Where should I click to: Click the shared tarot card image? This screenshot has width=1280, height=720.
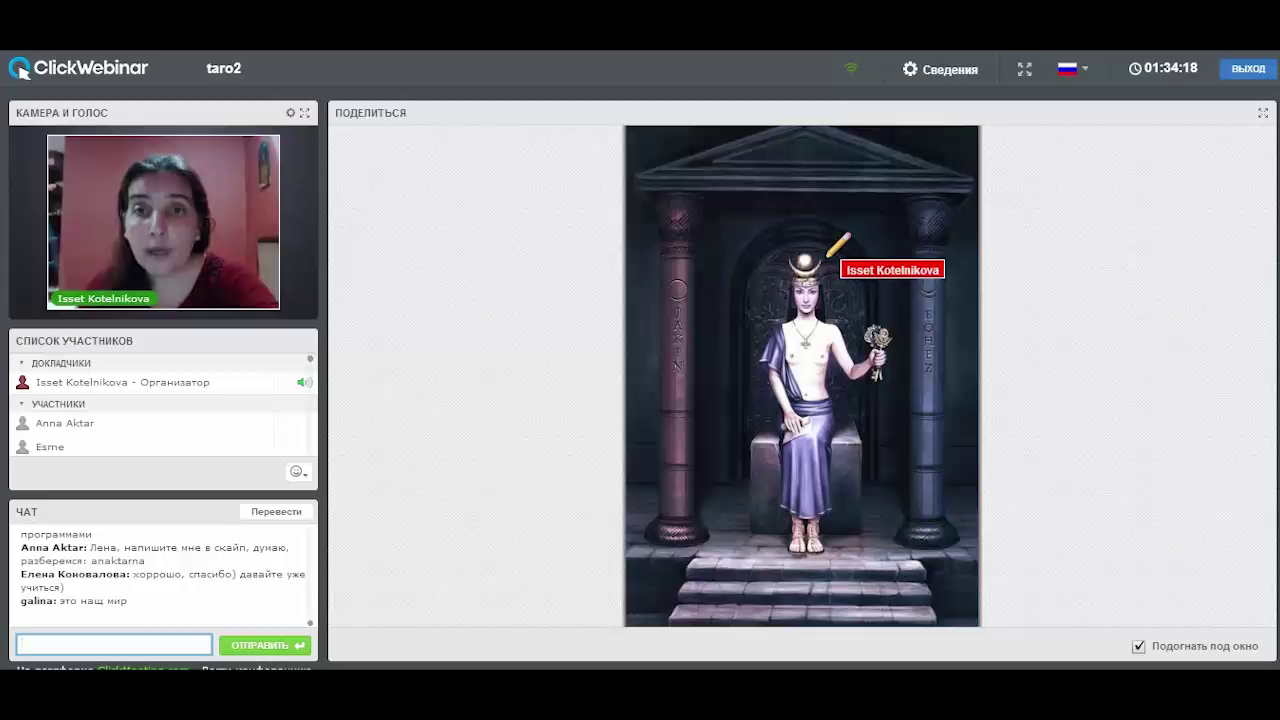pos(802,376)
